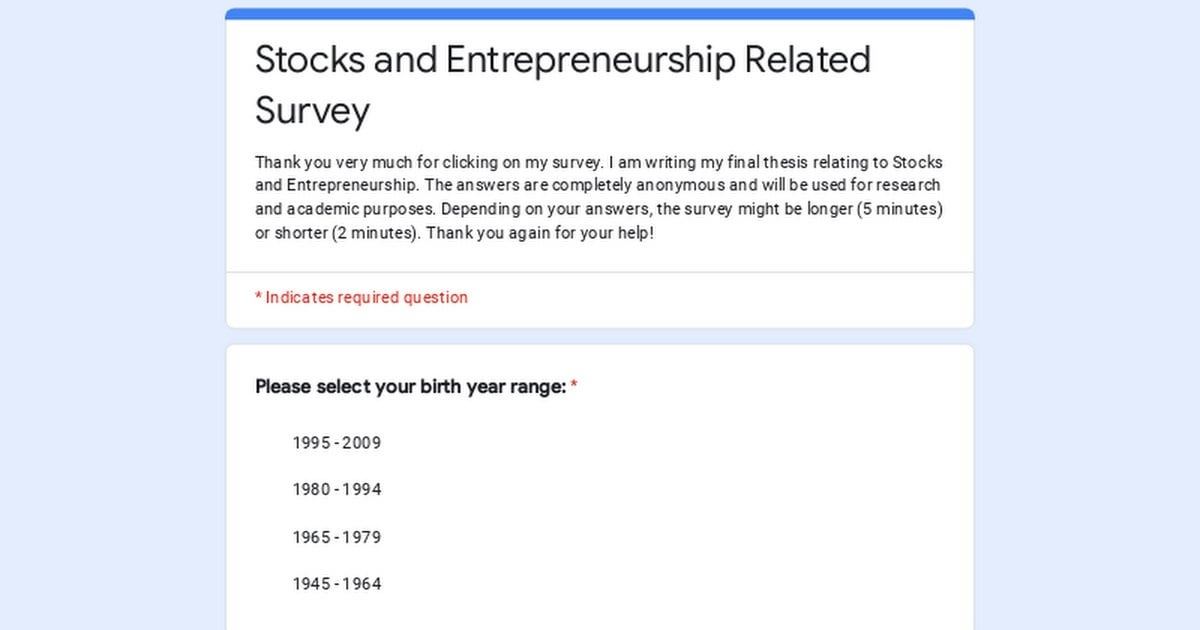Click the divider line under the form description
The image size is (1200, 630).
[x=600, y=272]
